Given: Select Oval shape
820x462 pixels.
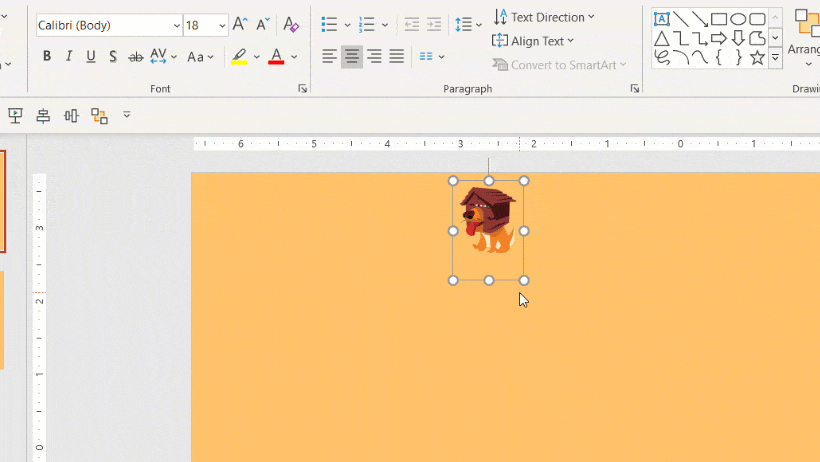Looking at the screenshot, I should click(x=738, y=19).
